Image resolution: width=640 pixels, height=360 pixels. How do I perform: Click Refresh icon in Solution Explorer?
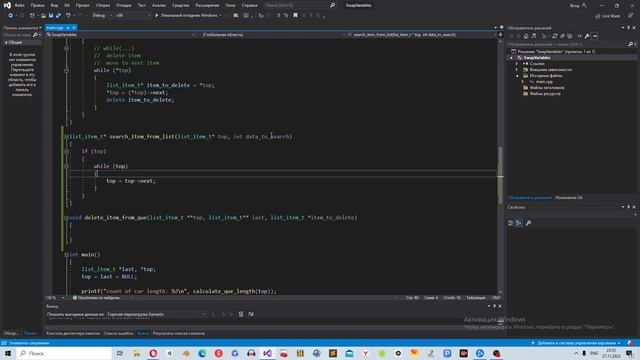[x=554, y=36]
